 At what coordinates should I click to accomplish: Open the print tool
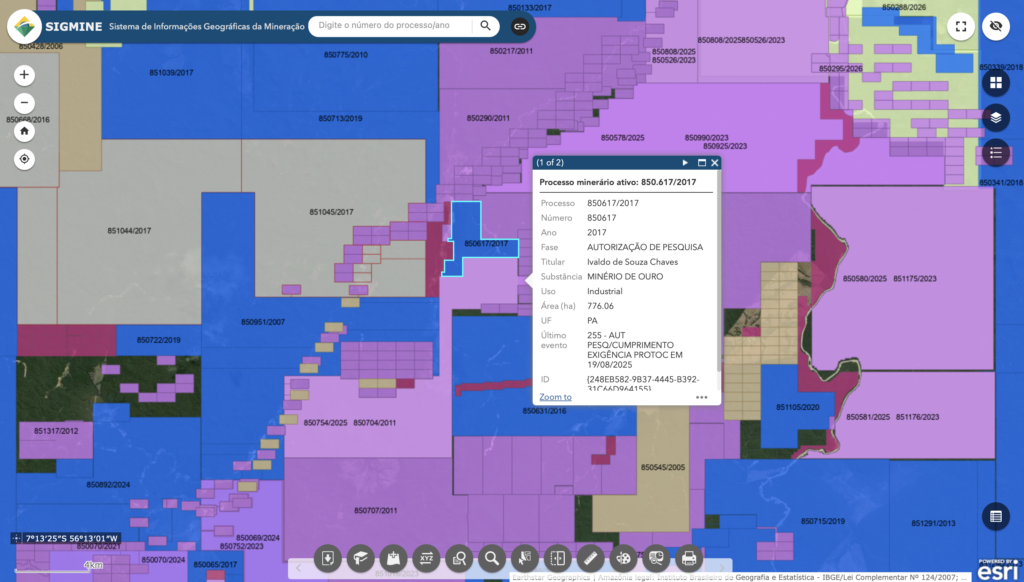[688, 558]
